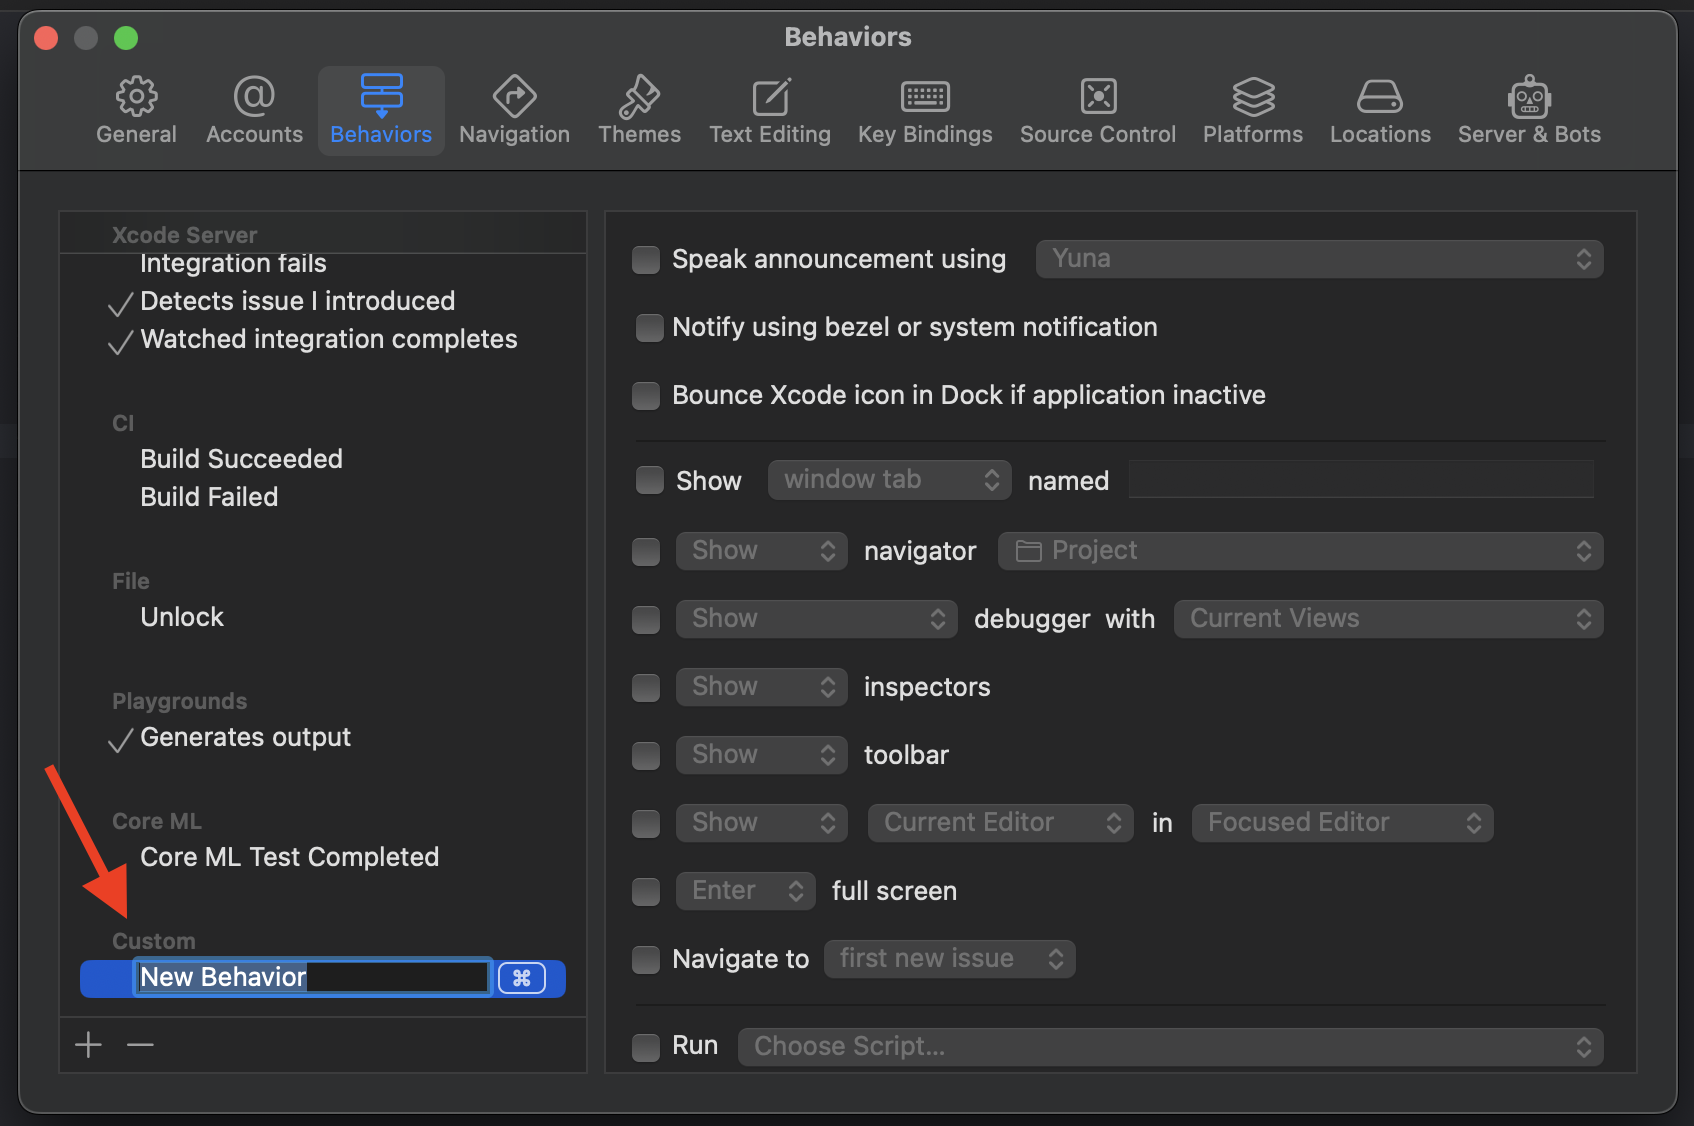Open the Show dropdown beside toolbar
1694x1126 pixels.
click(x=761, y=755)
